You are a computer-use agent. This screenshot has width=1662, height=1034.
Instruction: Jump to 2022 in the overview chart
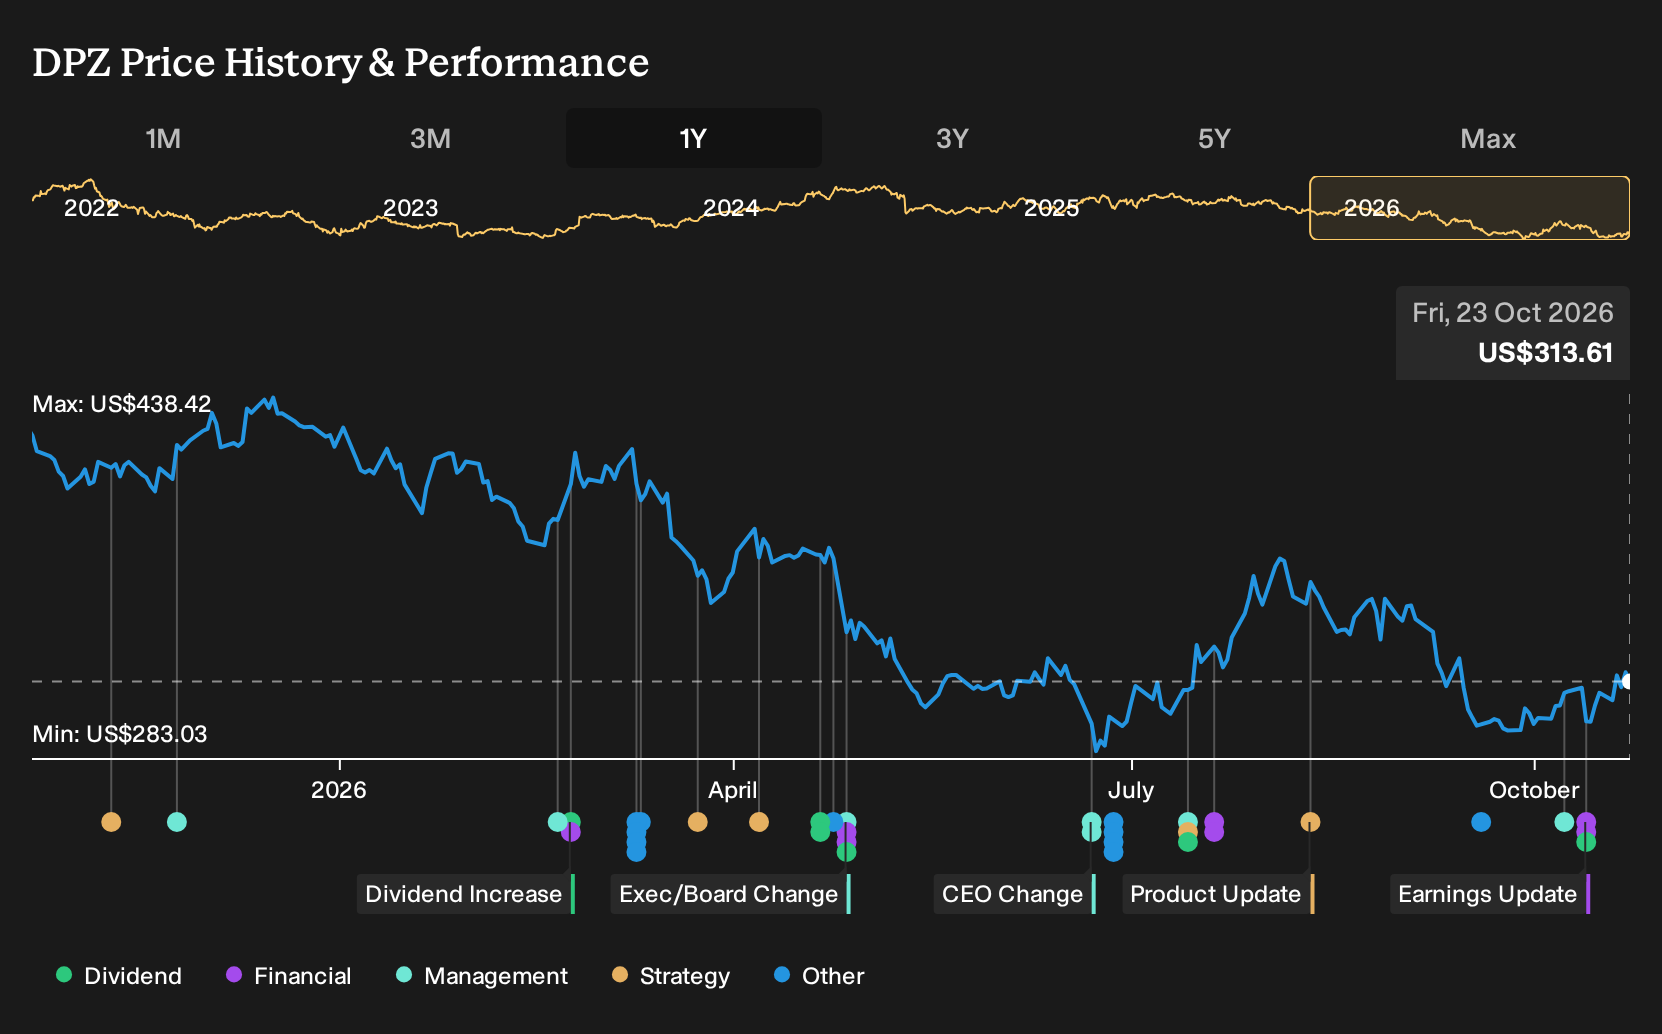click(x=91, y=208)
